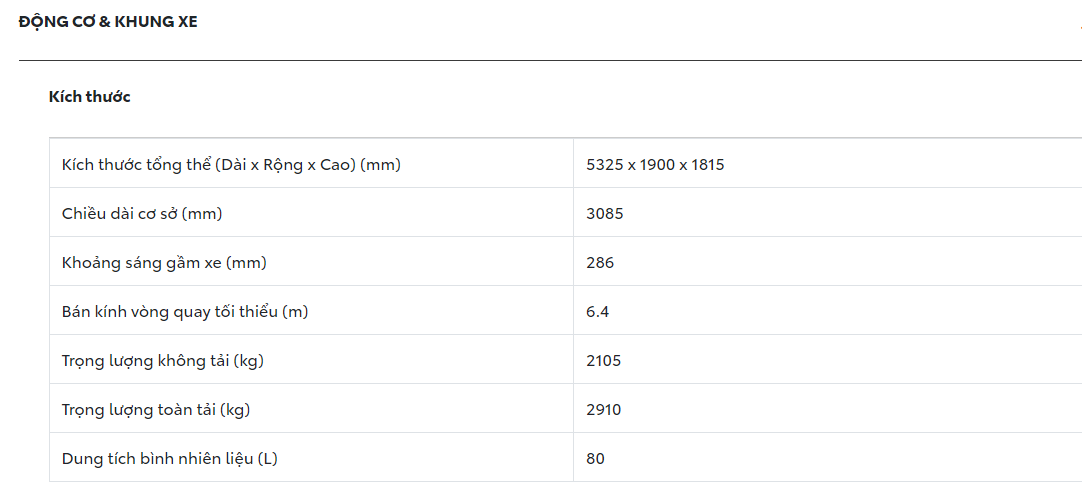1082x491 pixels.
Task: Click the gross weight value 2910
Action: 604,410
